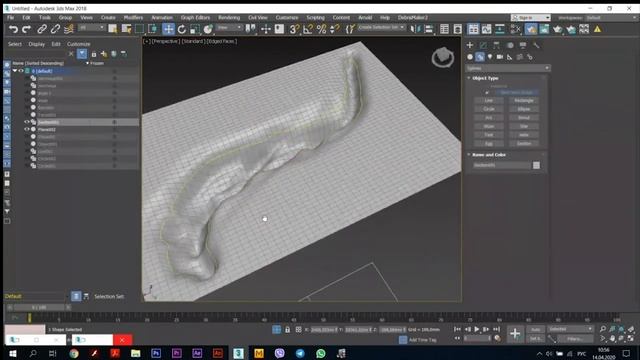Click the Key Filters button
The width and height of the screenshot is (640, 360).
tap(575, 339)
